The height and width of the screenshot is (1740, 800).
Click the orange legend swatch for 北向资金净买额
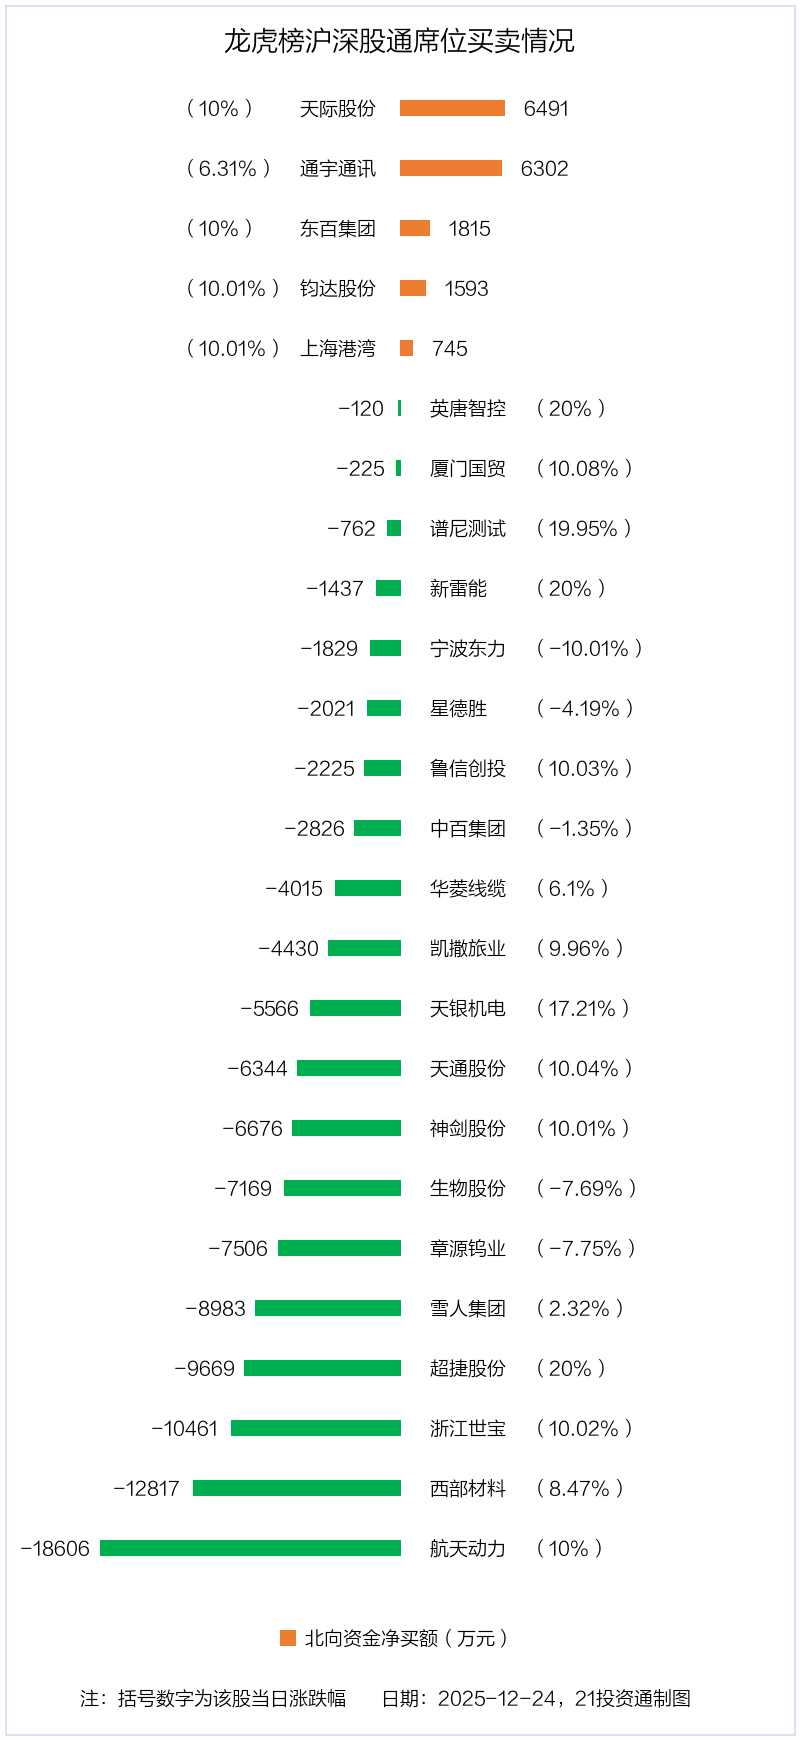[288, 1638]
